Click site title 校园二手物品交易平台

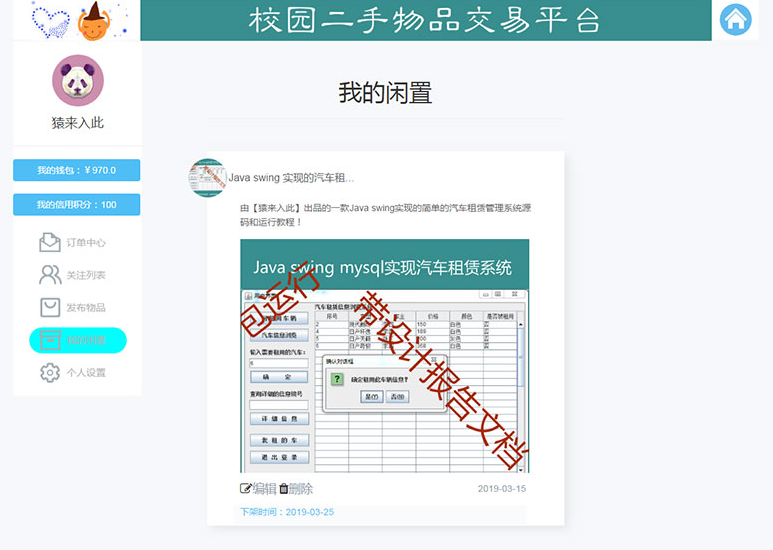coord(424,21)
